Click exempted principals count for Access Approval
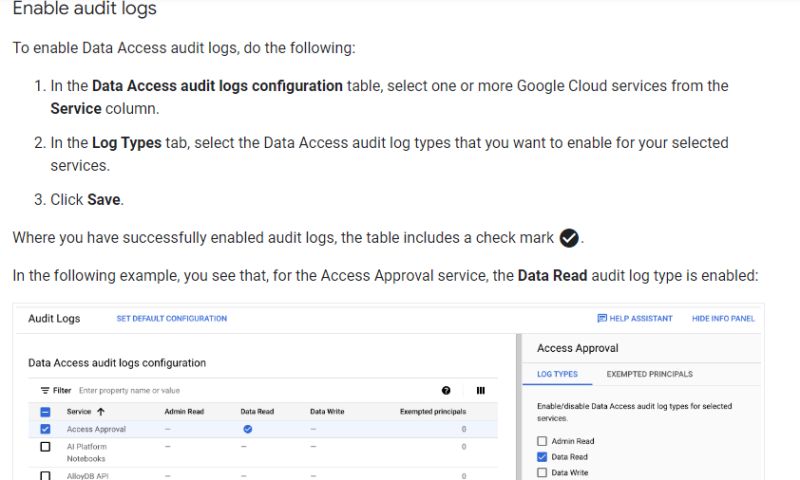Screen dimensions: 800x480 tap(464, 429)
